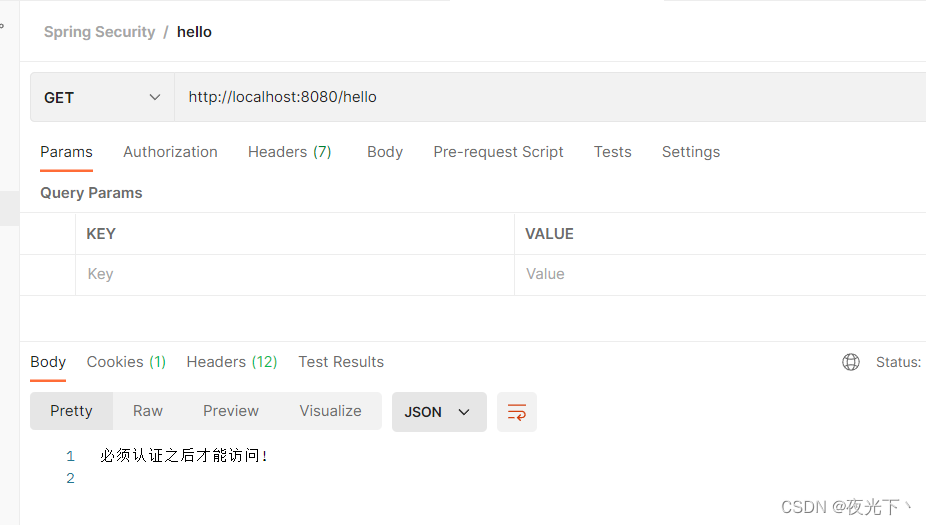Viewport: 926px width, 525px height.
Task: Click the Spring Security breadcrumb link
Action: [99, 32]
